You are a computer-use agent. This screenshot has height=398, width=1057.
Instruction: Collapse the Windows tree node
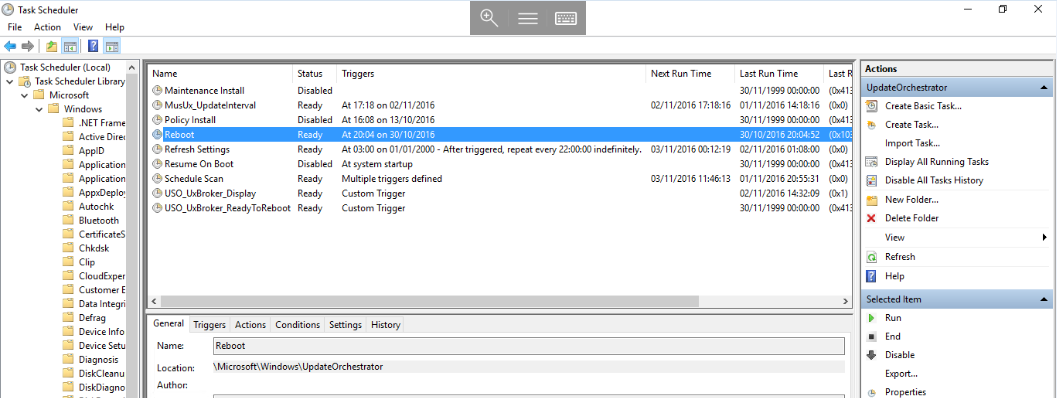(x=38, y=109)
